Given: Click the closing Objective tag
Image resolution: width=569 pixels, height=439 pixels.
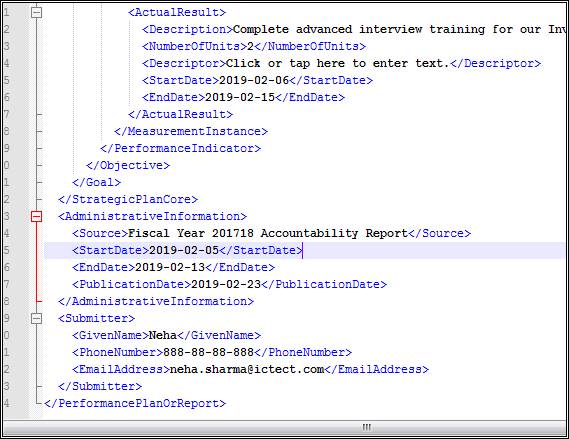Looking at the screenshot, I should tap(128, 165).
